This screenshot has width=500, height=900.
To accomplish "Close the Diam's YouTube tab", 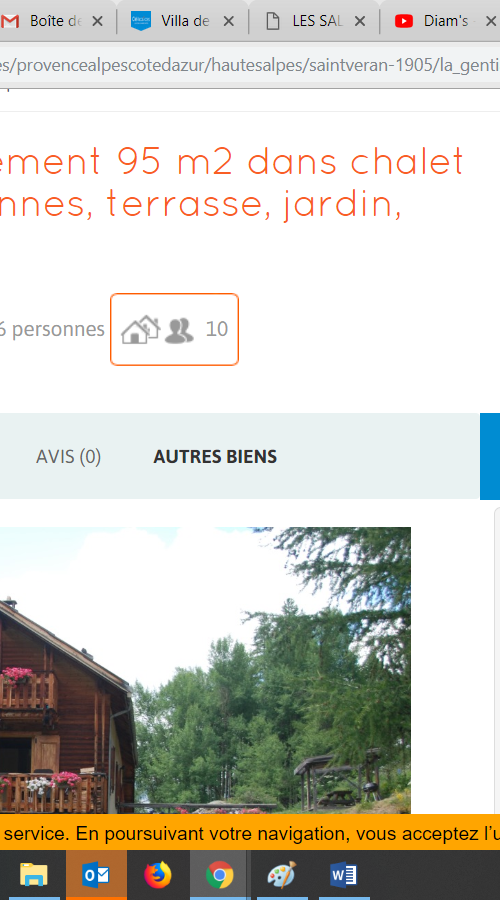I will [490, 21].
